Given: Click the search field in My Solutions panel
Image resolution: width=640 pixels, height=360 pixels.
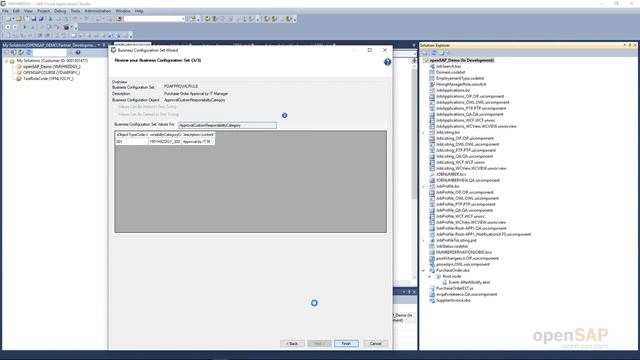Looking at the screenshot, I should click(49, 53).
